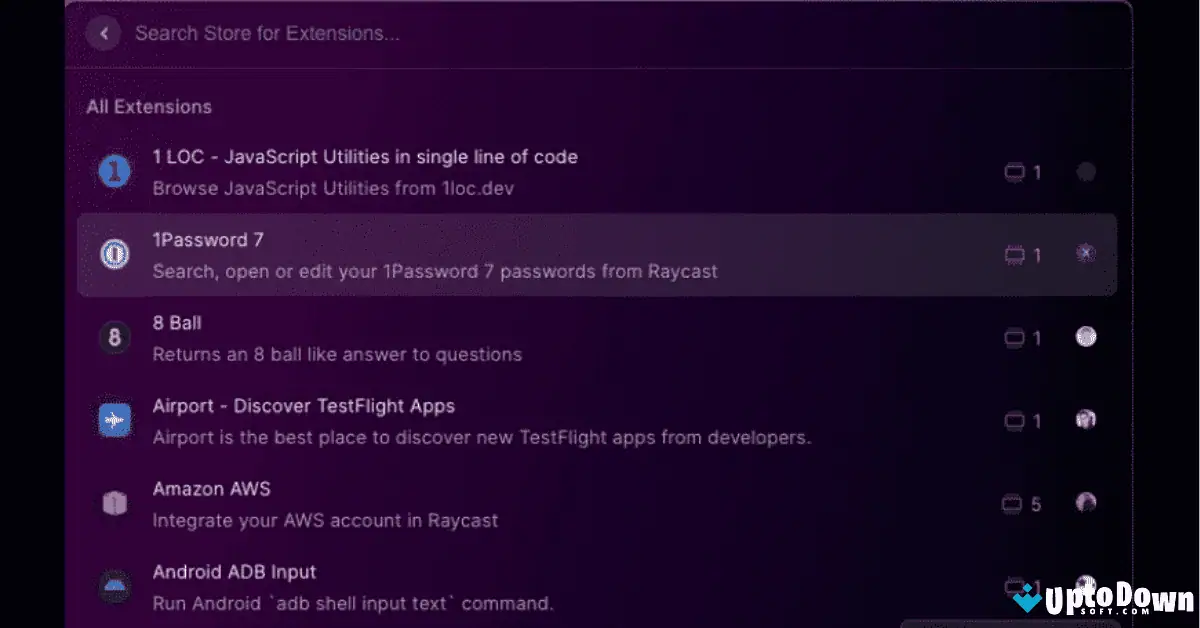Click the command count icon beside Amazon AWS
The height and width of the screenshot is (628, 1200).
pos(1012,504)
